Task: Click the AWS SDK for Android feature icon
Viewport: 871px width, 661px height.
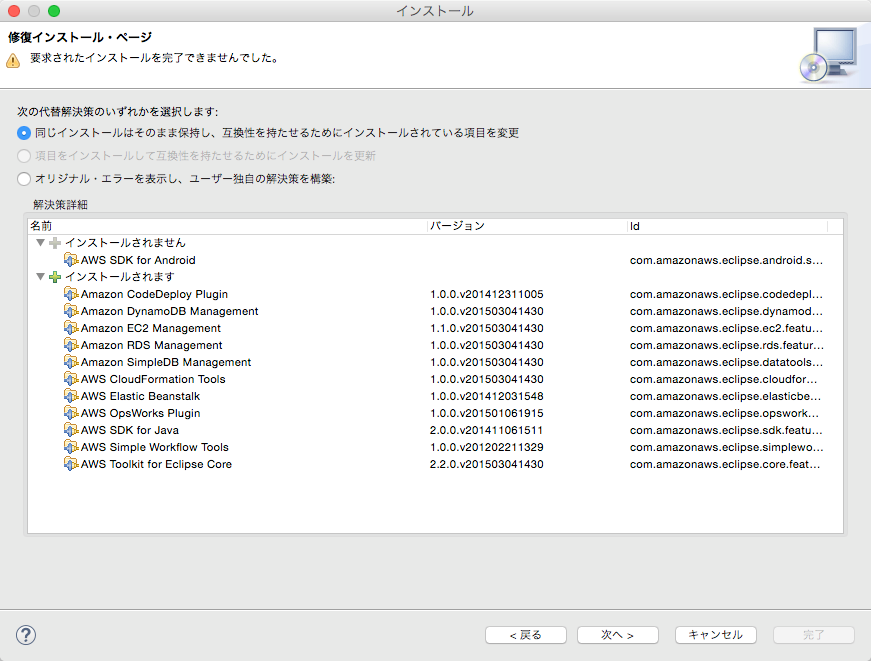Action: coord(71,260)
